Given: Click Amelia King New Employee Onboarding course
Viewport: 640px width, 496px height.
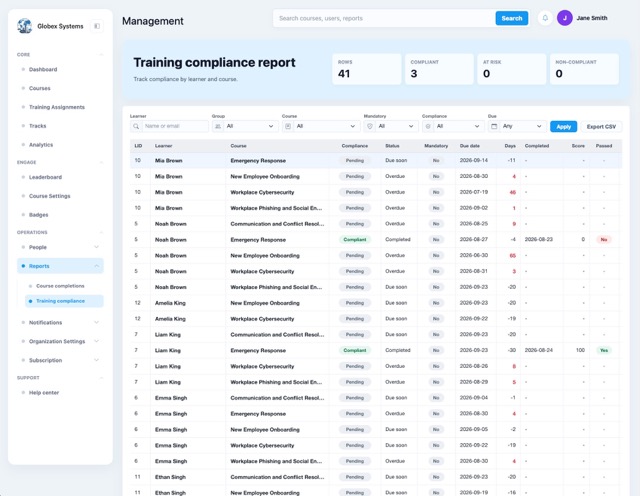Looking at the screenshot, I should point(265,303).
